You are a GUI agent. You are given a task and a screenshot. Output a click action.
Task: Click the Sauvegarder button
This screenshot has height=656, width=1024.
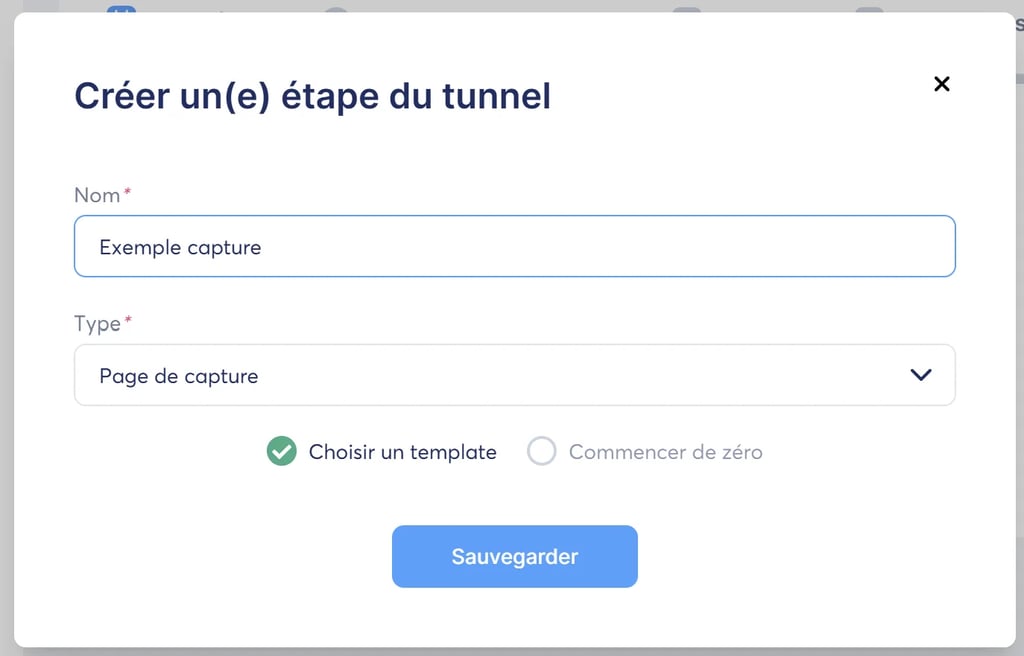pos(515,557)
